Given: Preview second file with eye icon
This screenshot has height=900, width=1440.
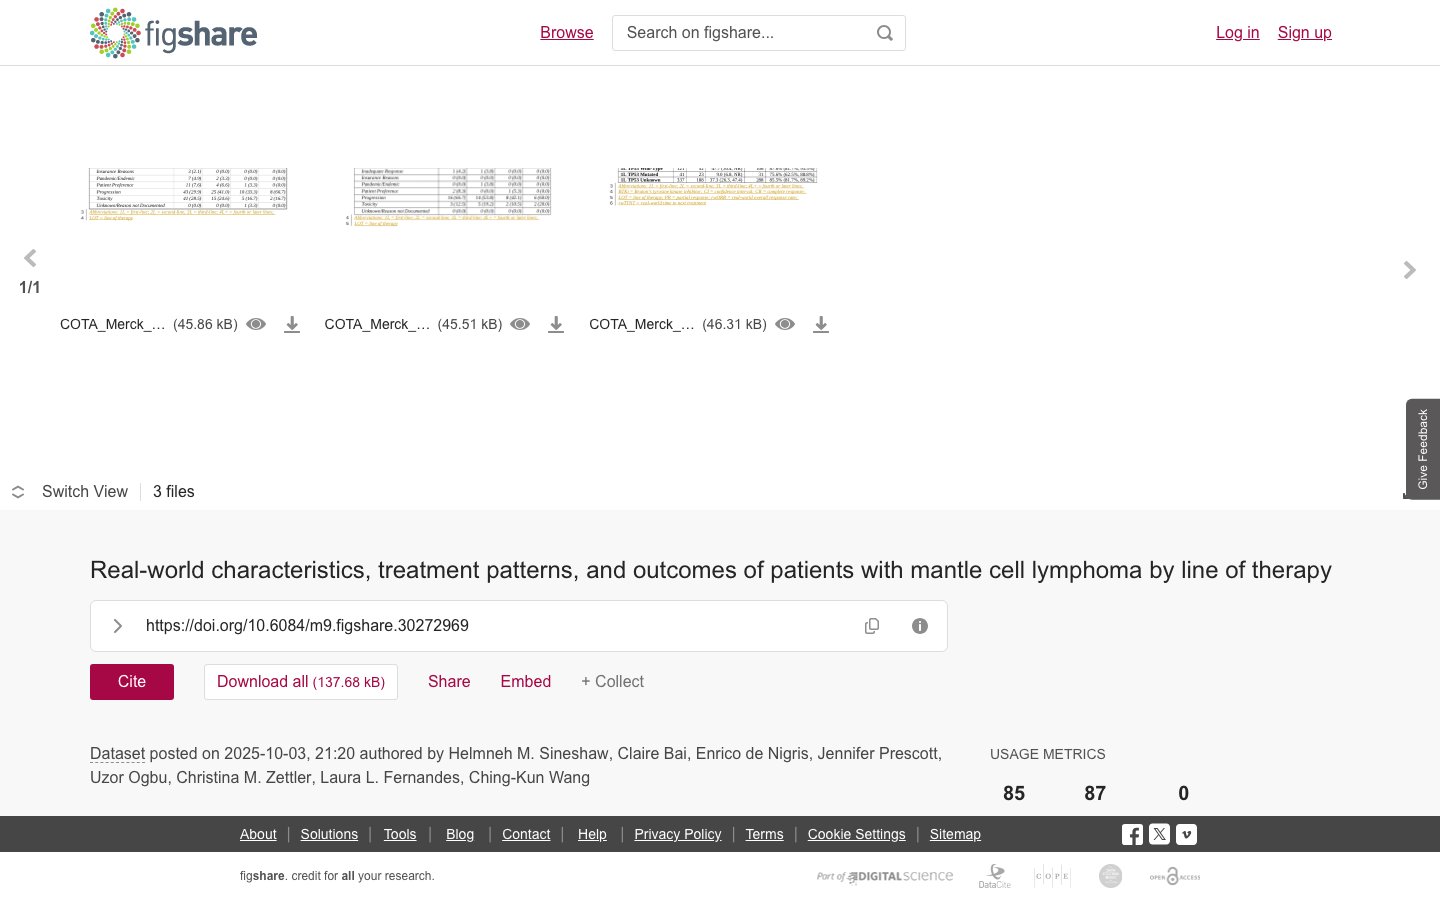Looking at the screenshot, I should [520, 324].
